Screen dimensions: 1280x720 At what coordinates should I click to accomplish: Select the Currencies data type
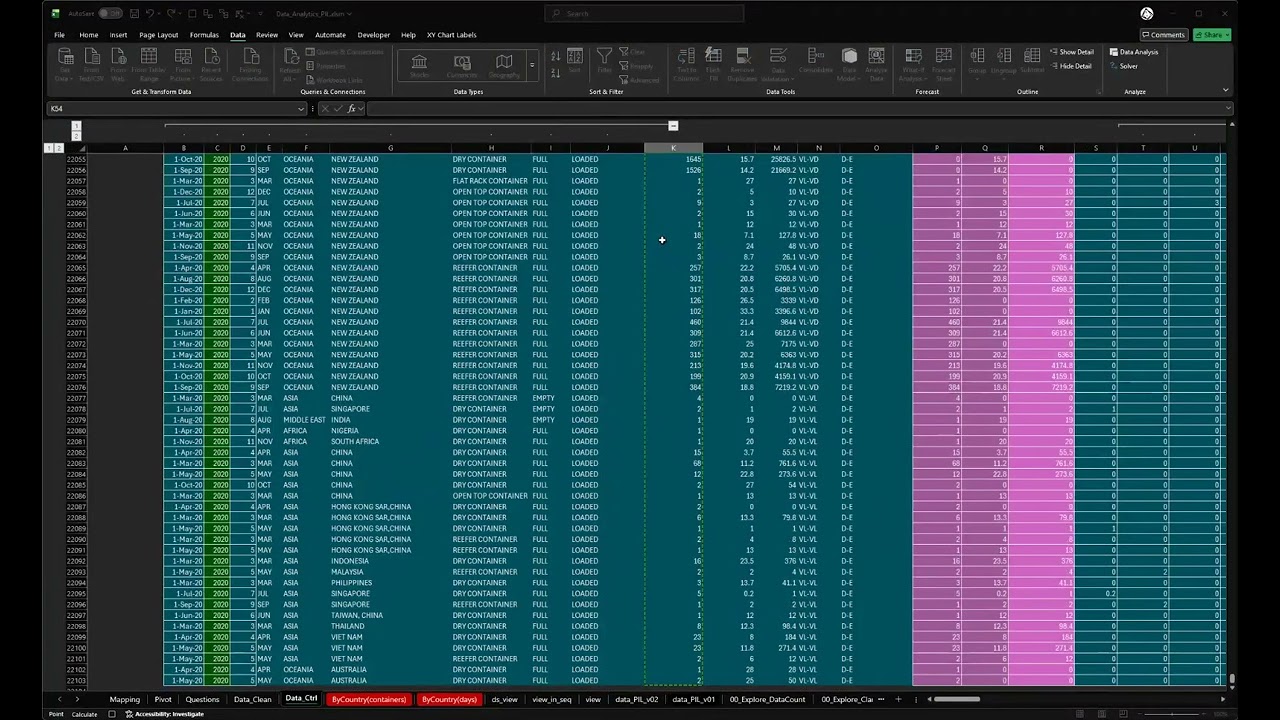coord(462,66)
